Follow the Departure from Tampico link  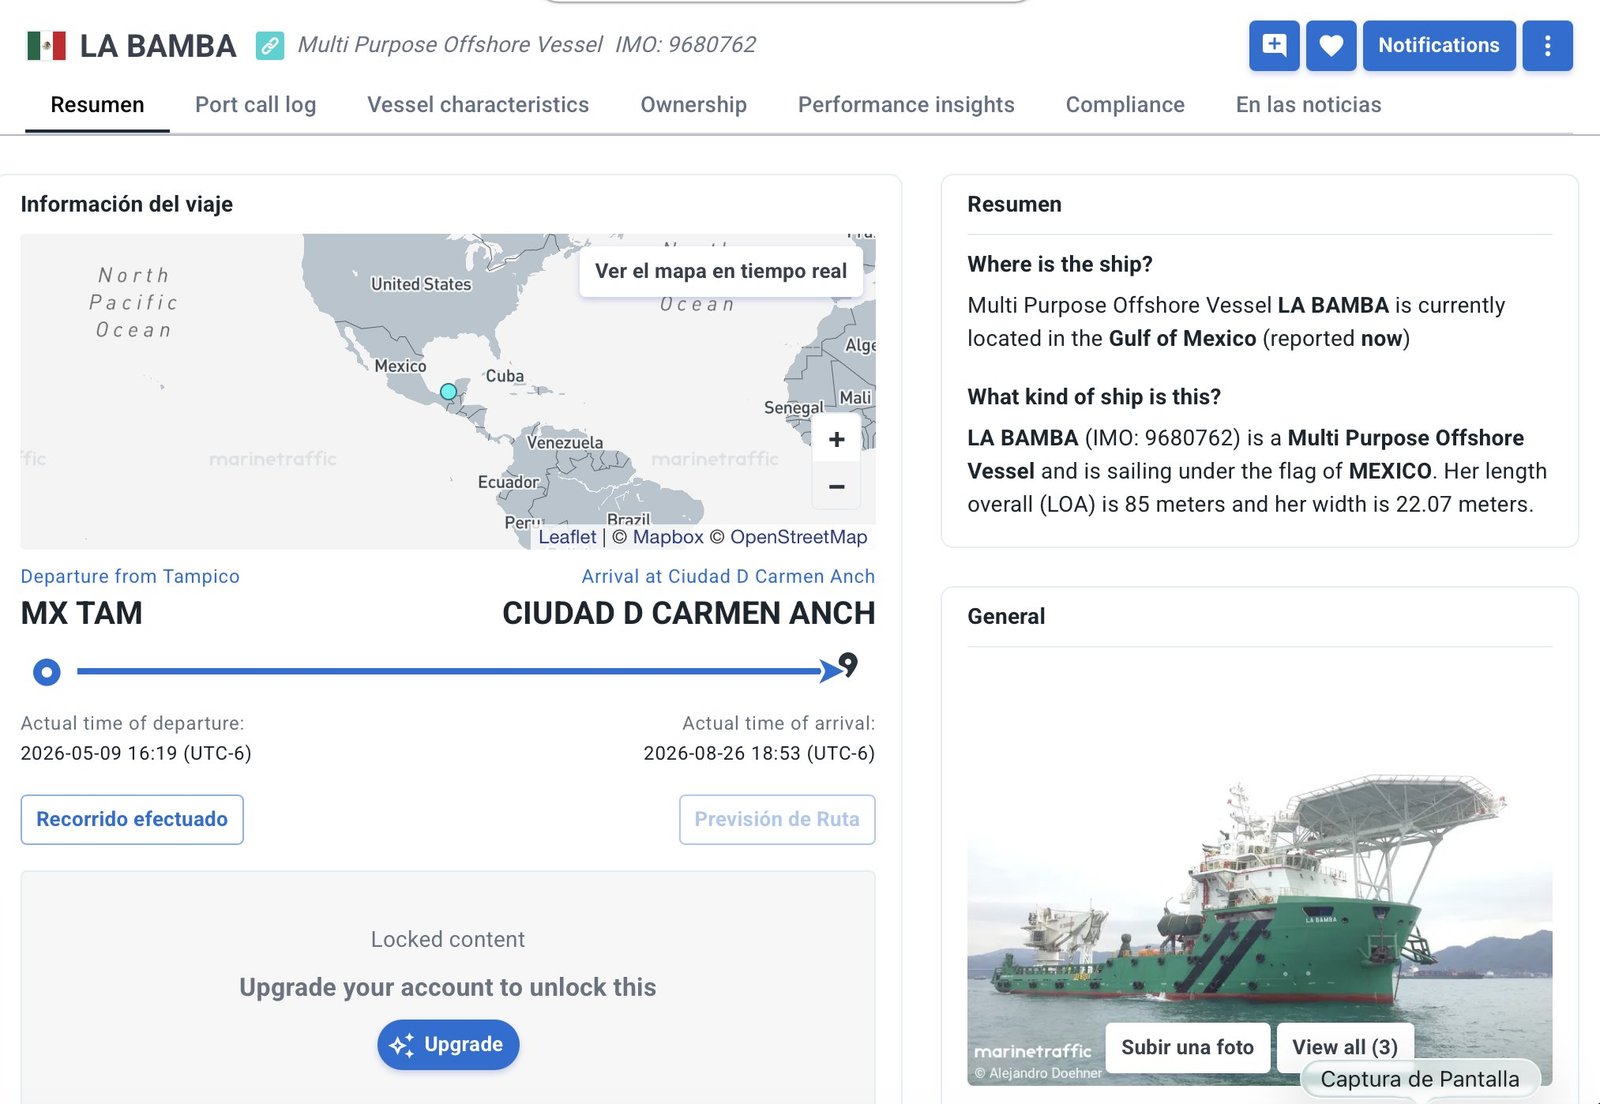[130, 576]
